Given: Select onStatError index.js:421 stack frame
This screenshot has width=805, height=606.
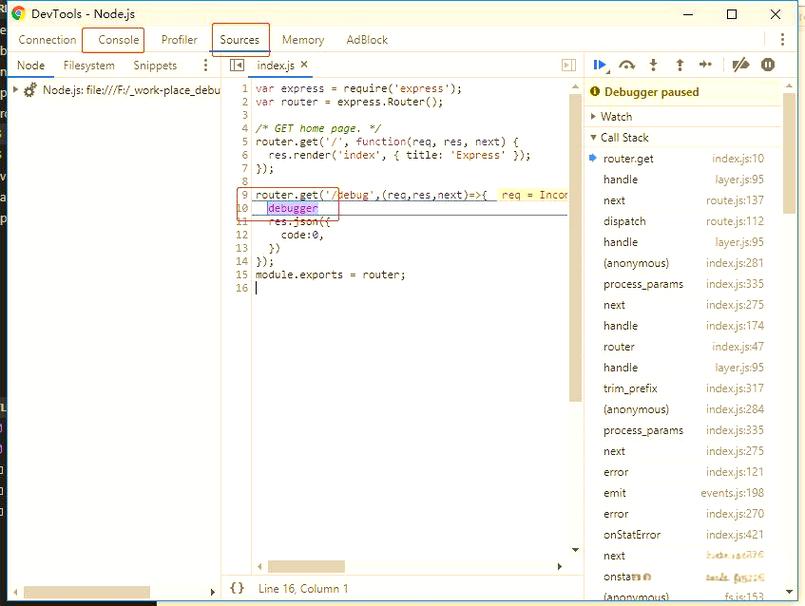Looking at the screenshot, I should point(683,535).
